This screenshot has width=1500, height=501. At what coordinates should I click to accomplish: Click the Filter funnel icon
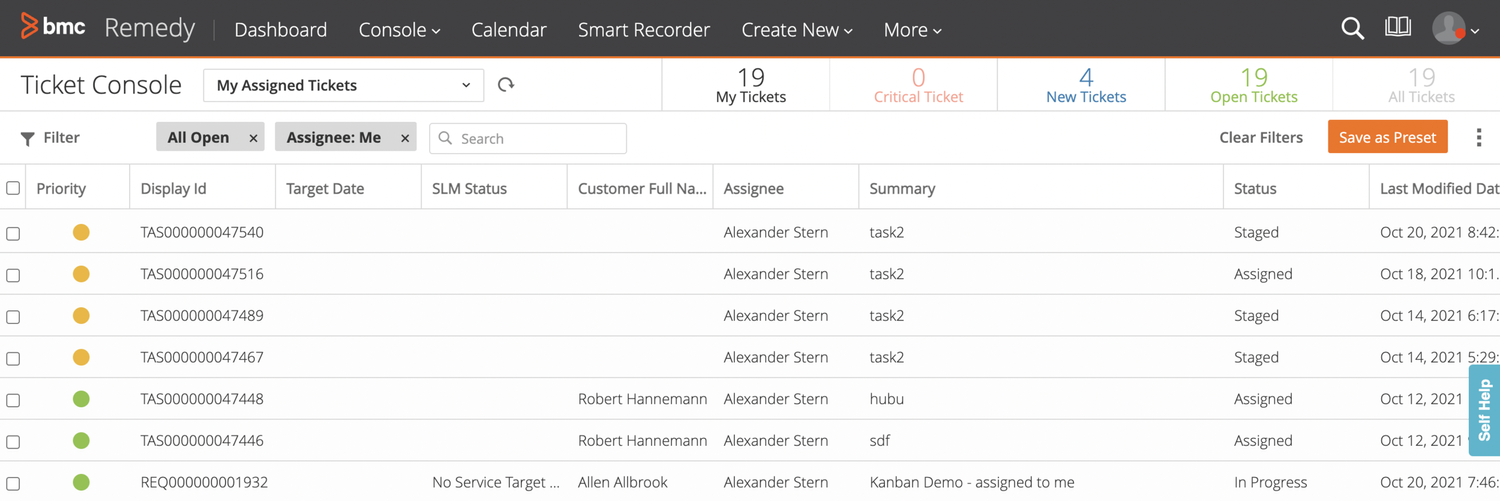[28, 138]
